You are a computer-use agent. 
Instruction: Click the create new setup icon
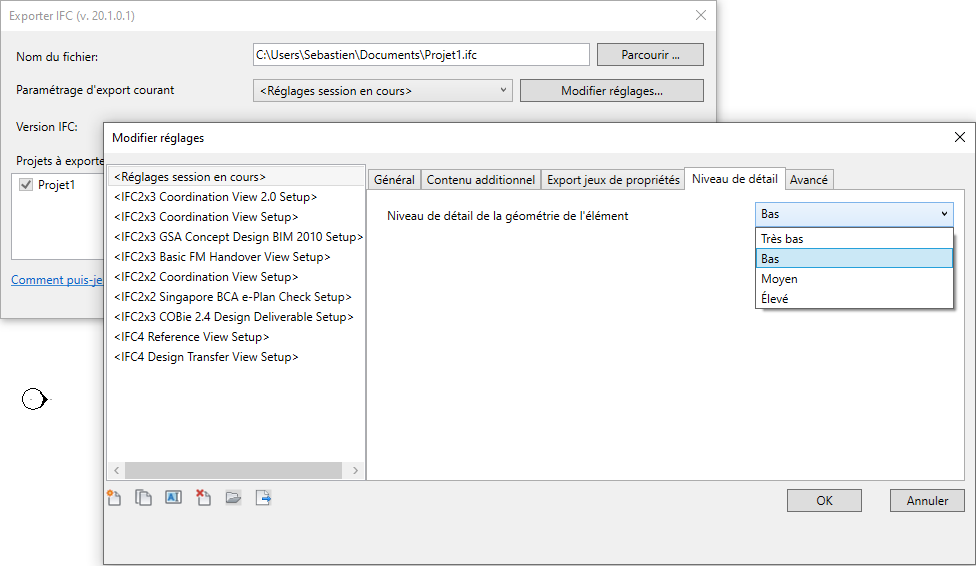[x=114, y=498]
